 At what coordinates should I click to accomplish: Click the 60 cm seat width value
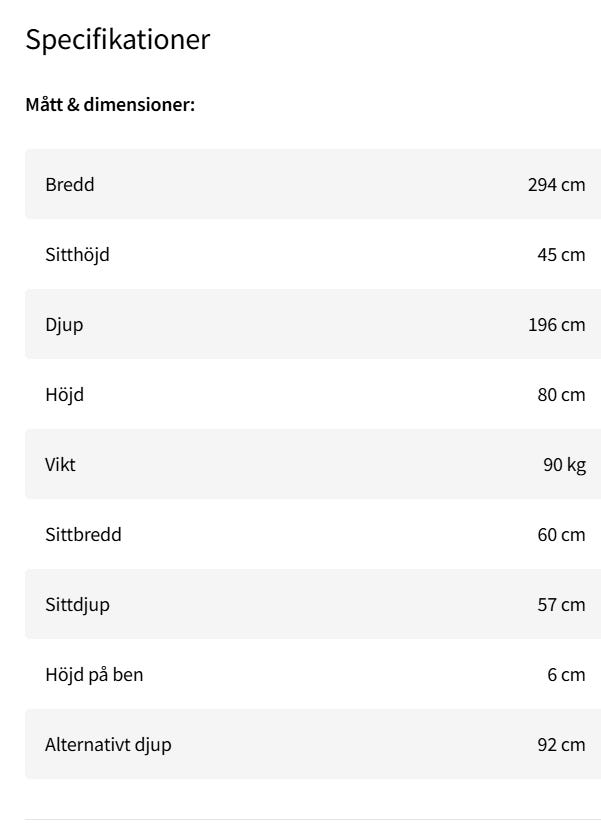click(x=561, y=534)
